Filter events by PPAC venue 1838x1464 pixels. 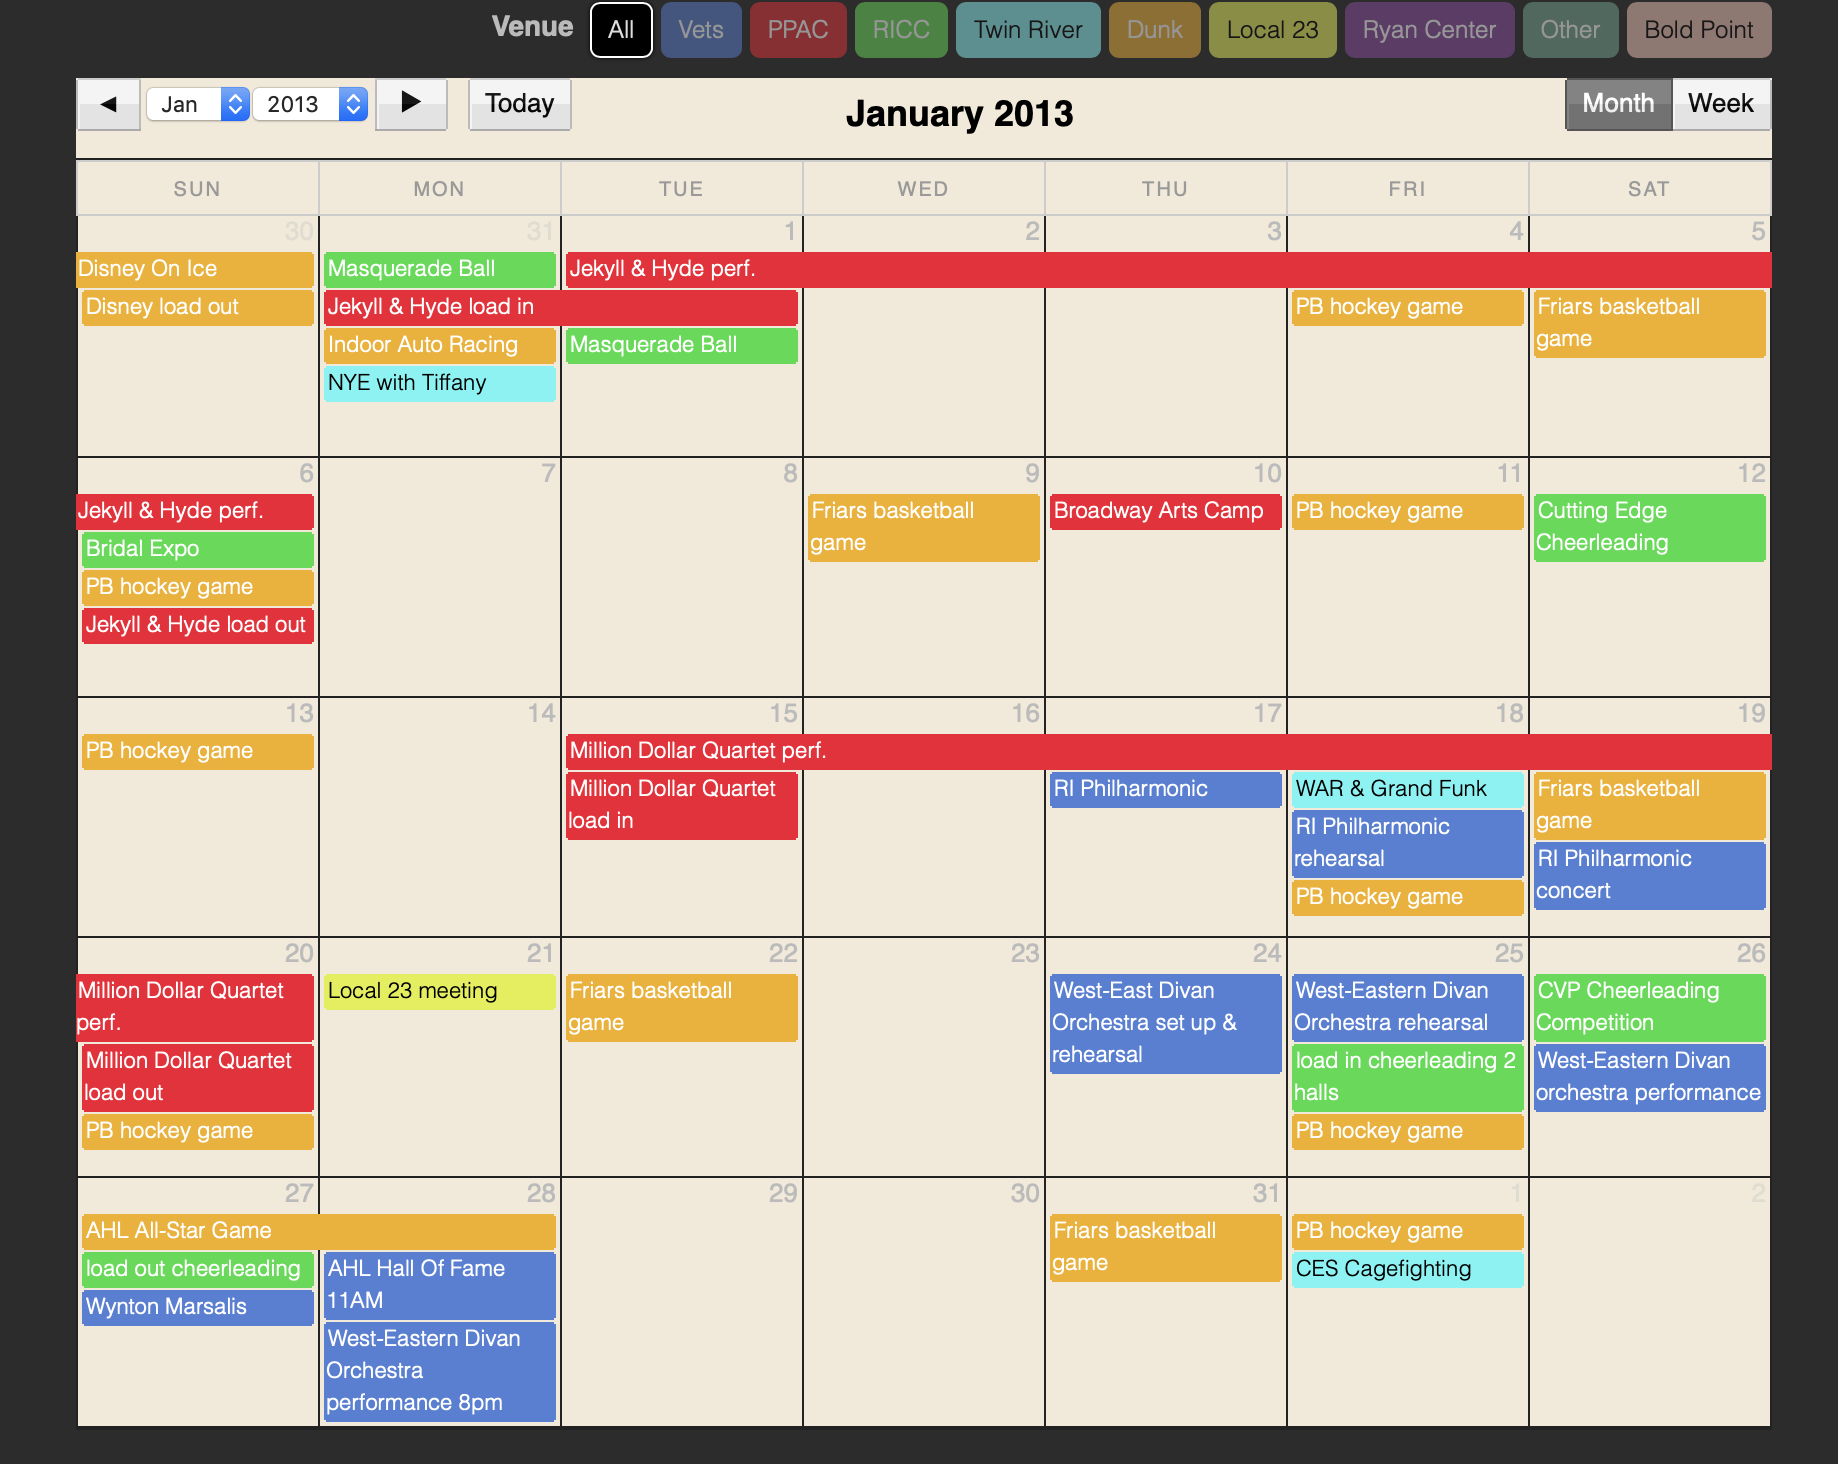(x=797, y=30)
